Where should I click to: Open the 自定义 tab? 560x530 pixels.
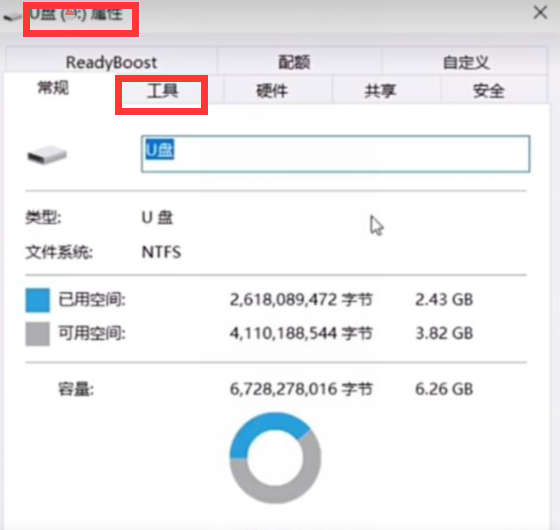click(x=465, y=62)
